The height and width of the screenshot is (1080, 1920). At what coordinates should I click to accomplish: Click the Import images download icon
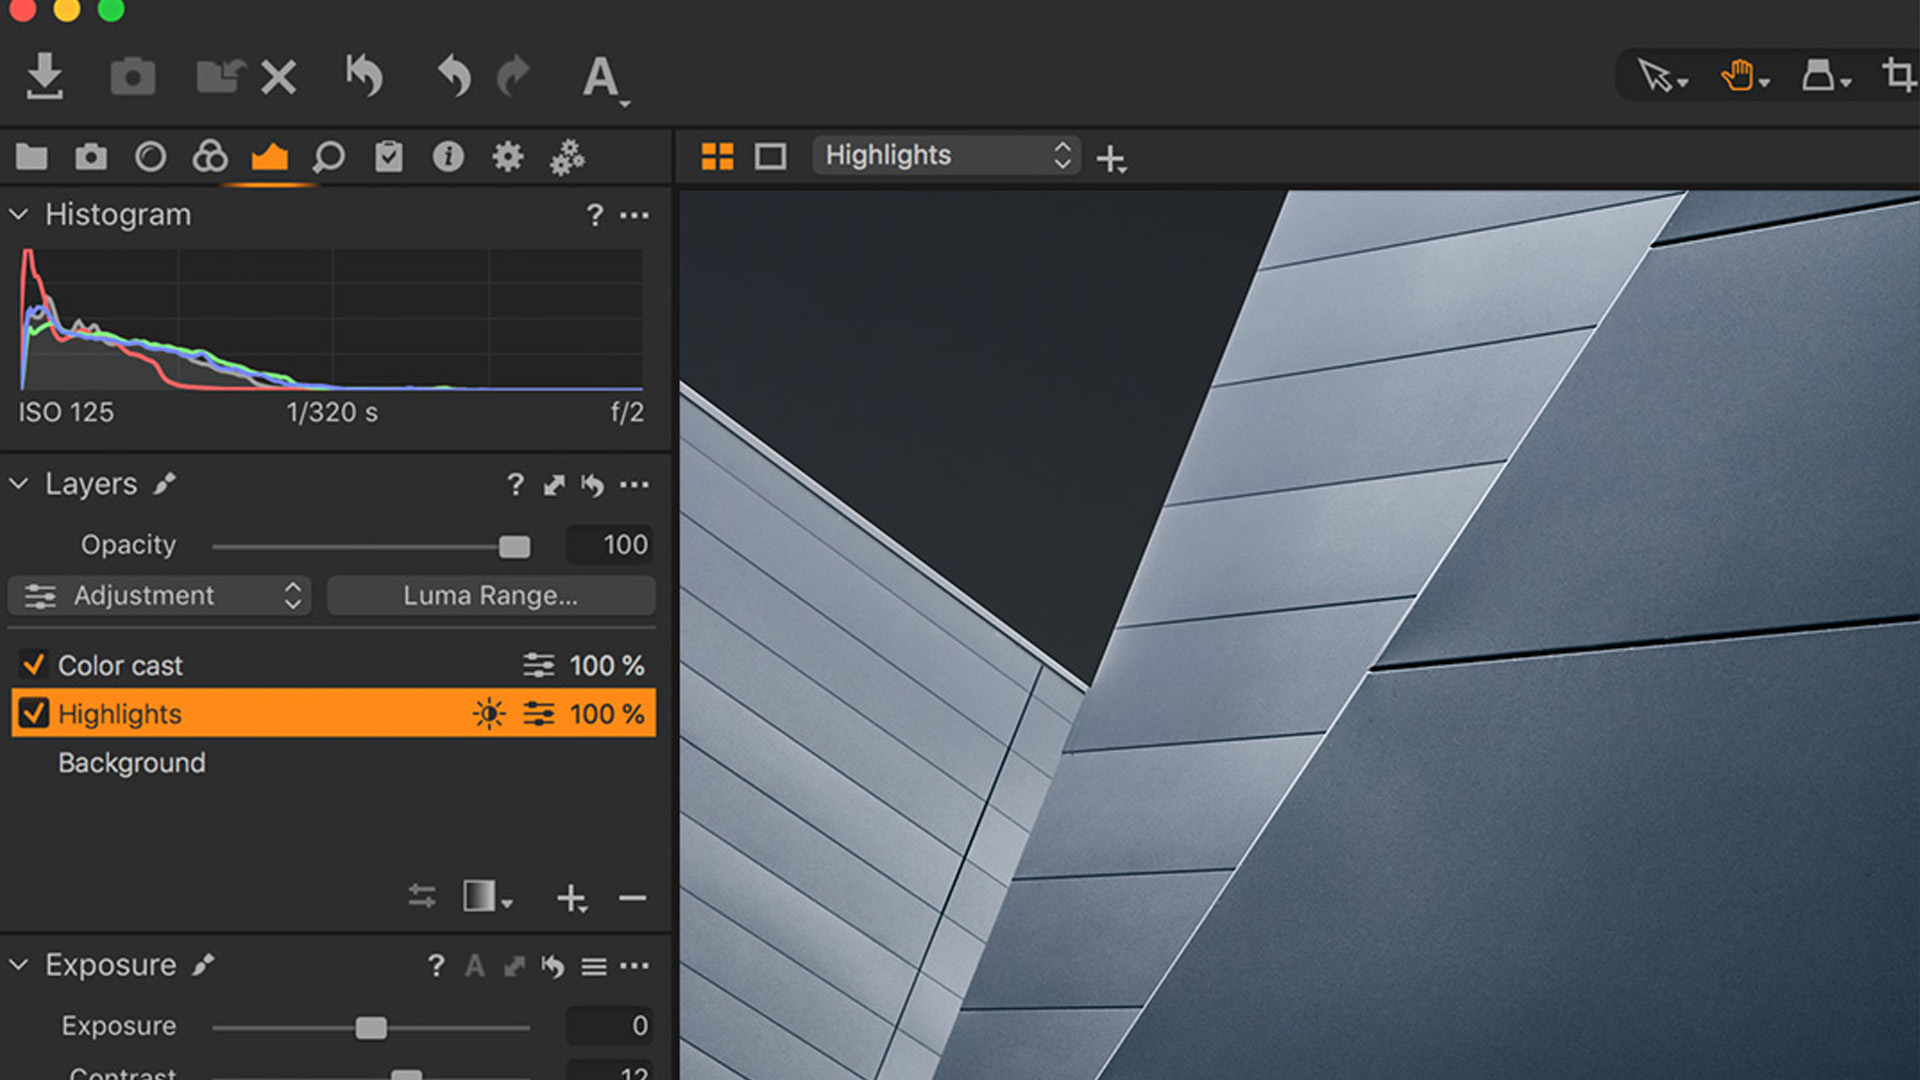pyautogui.click(x=44, y=76)
